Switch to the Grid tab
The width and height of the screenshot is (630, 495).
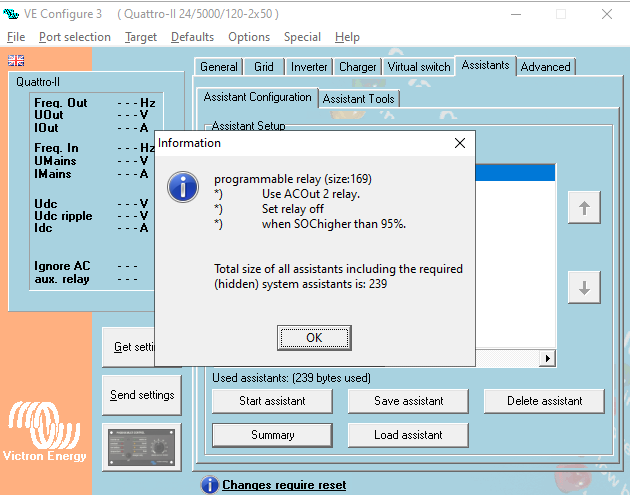[x=264, y=67]
